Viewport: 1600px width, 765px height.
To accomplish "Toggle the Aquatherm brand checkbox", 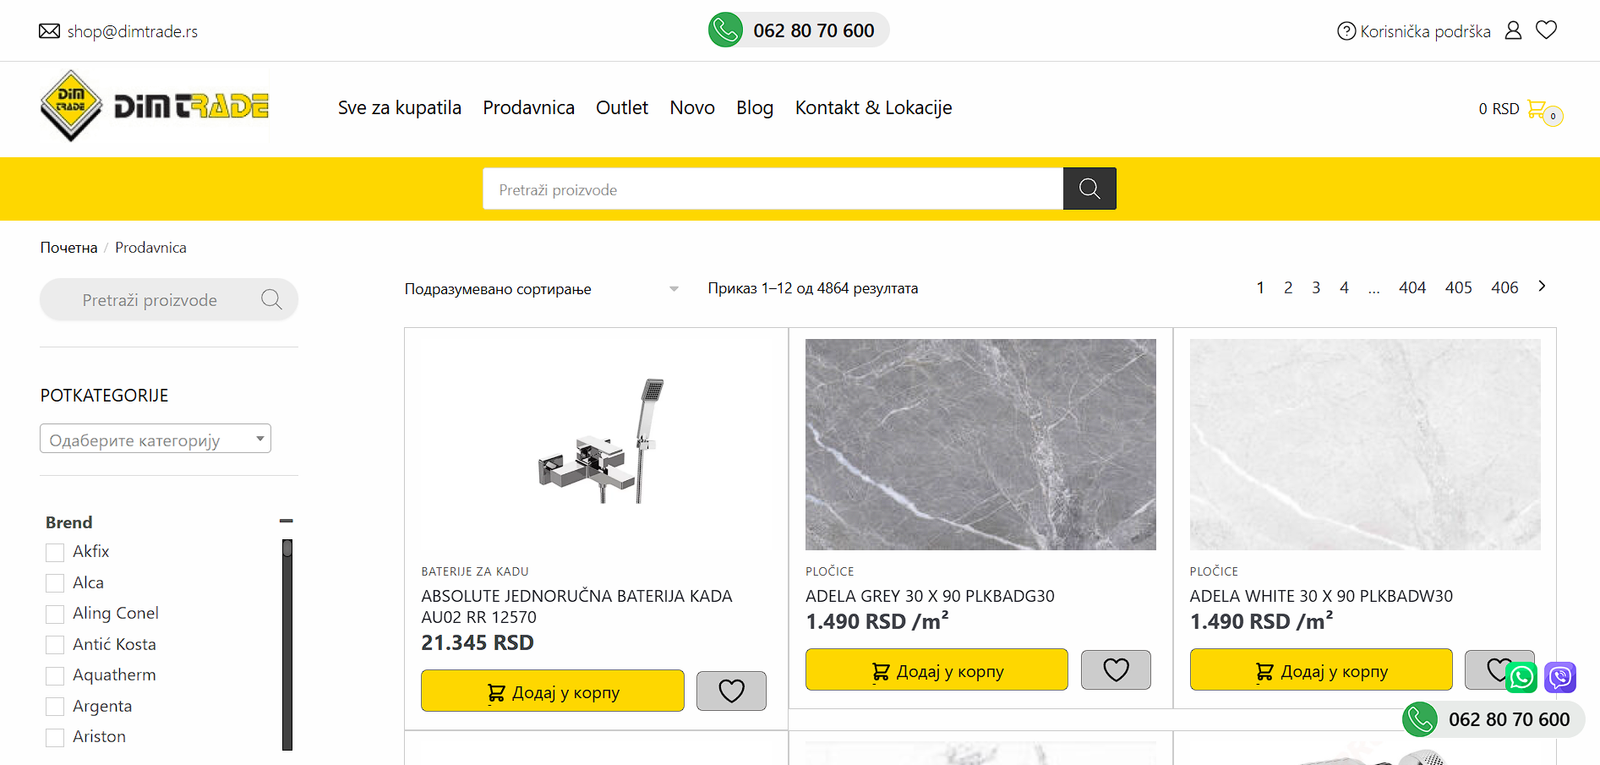I will coord(55,676).
